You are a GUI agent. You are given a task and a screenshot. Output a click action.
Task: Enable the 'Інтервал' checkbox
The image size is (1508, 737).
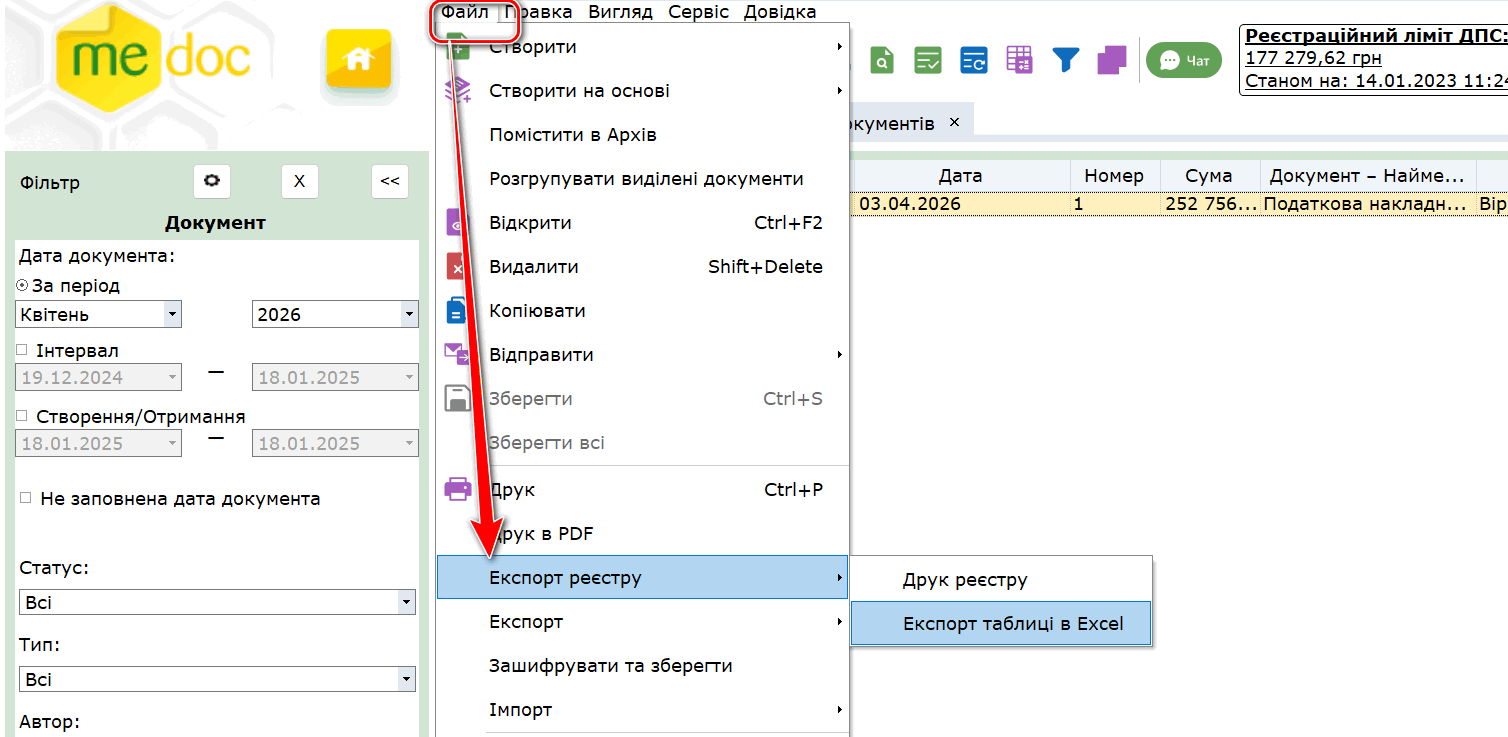pos(23,351)
